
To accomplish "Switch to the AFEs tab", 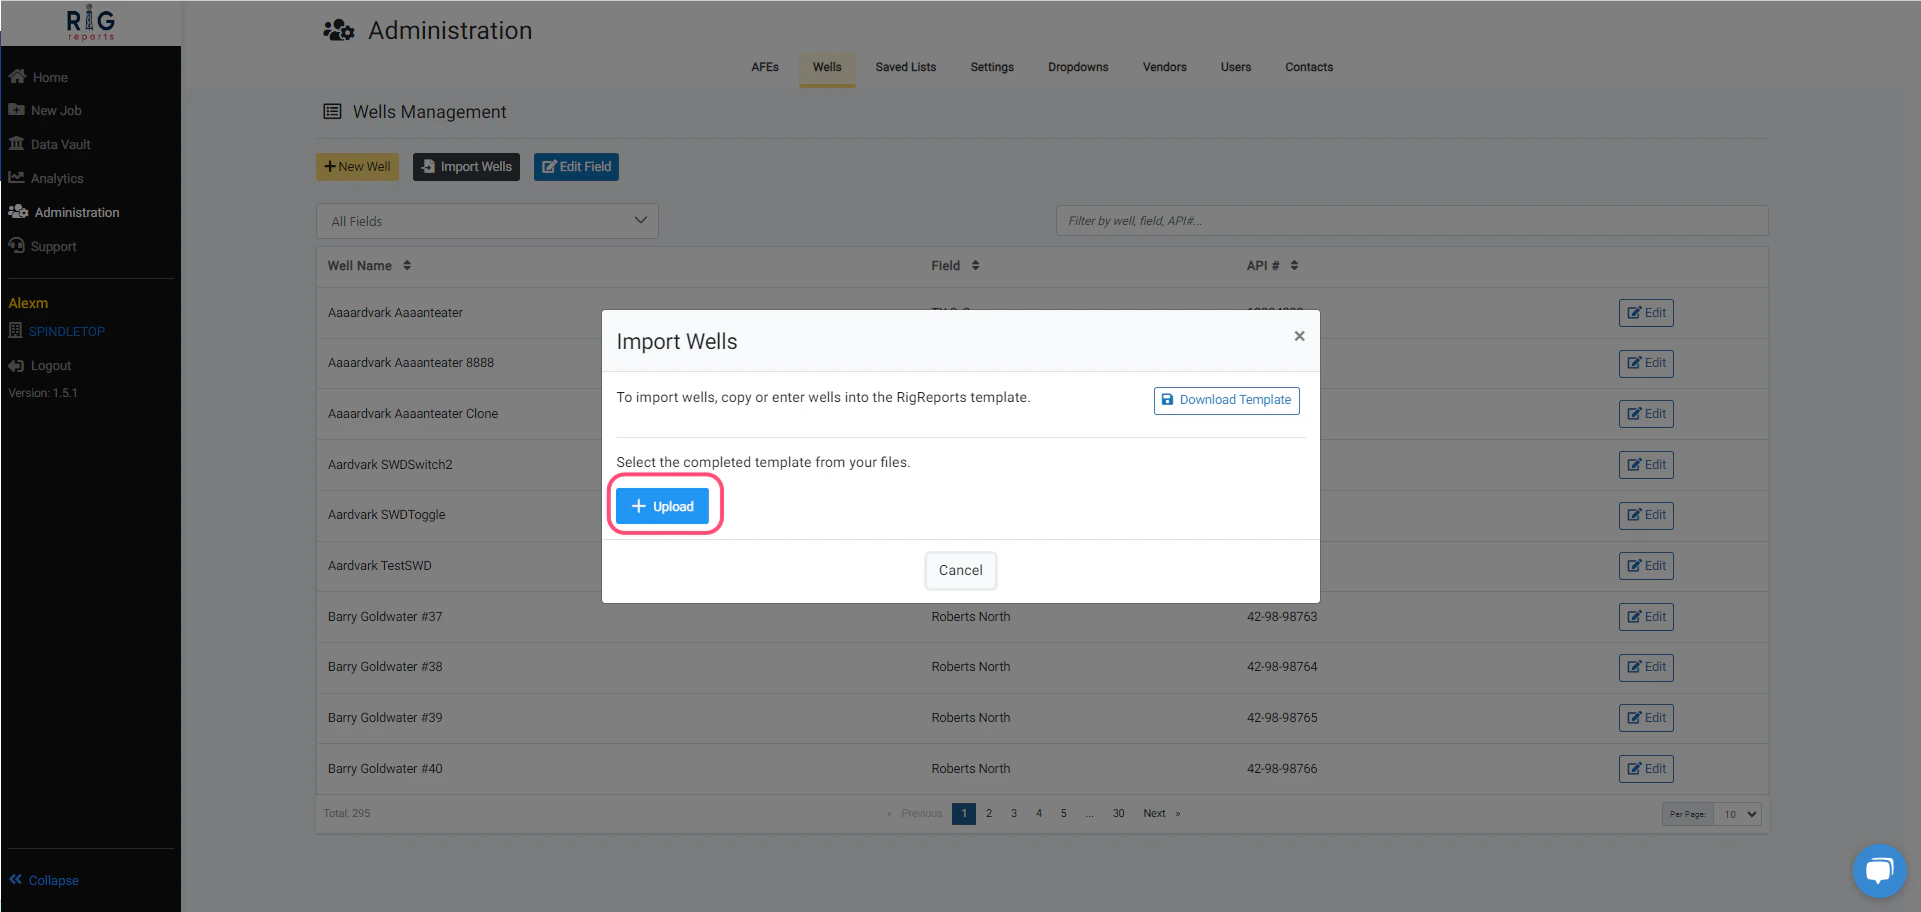I will pyautogui.click(x=765, y=67).
